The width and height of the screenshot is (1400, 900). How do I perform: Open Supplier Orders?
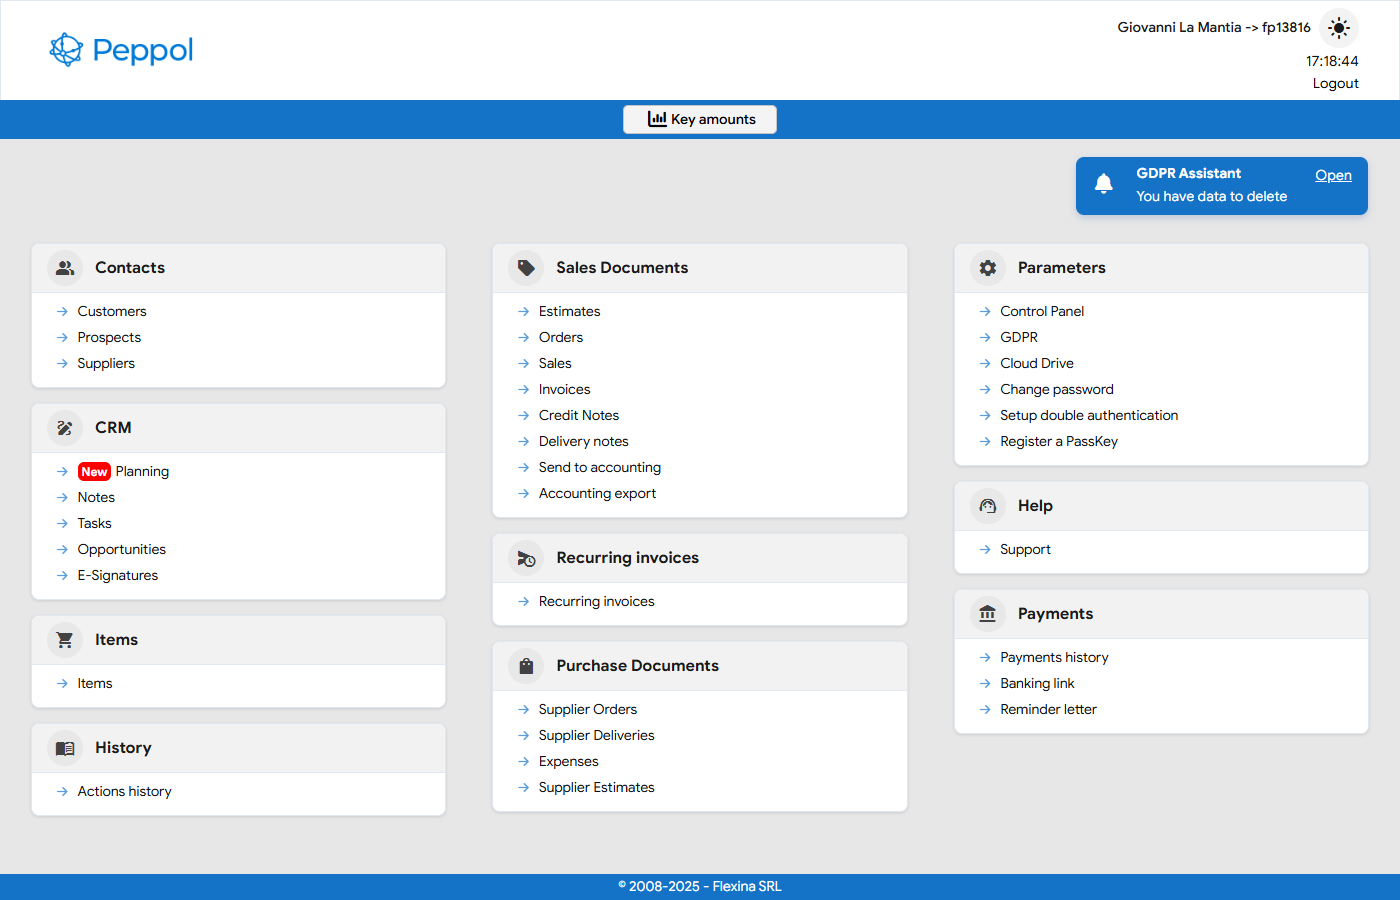tap(588, 709)
